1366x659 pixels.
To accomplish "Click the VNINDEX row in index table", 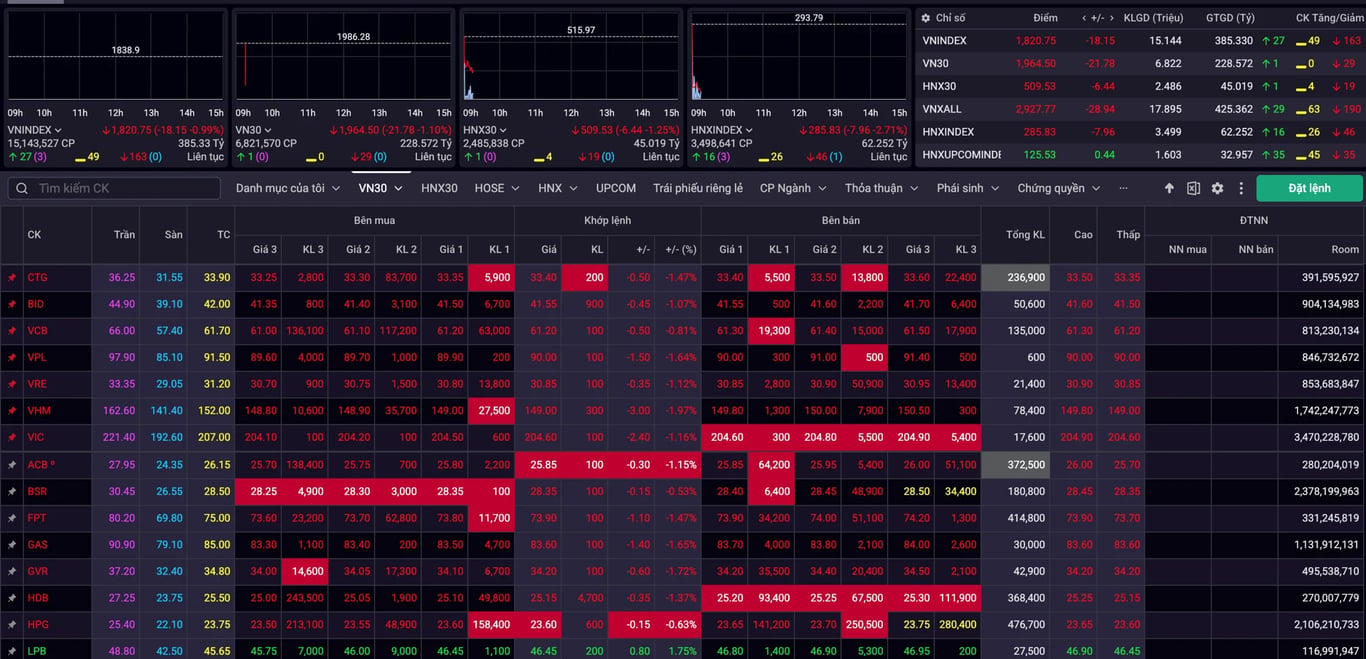I will tap(1140, 41).
